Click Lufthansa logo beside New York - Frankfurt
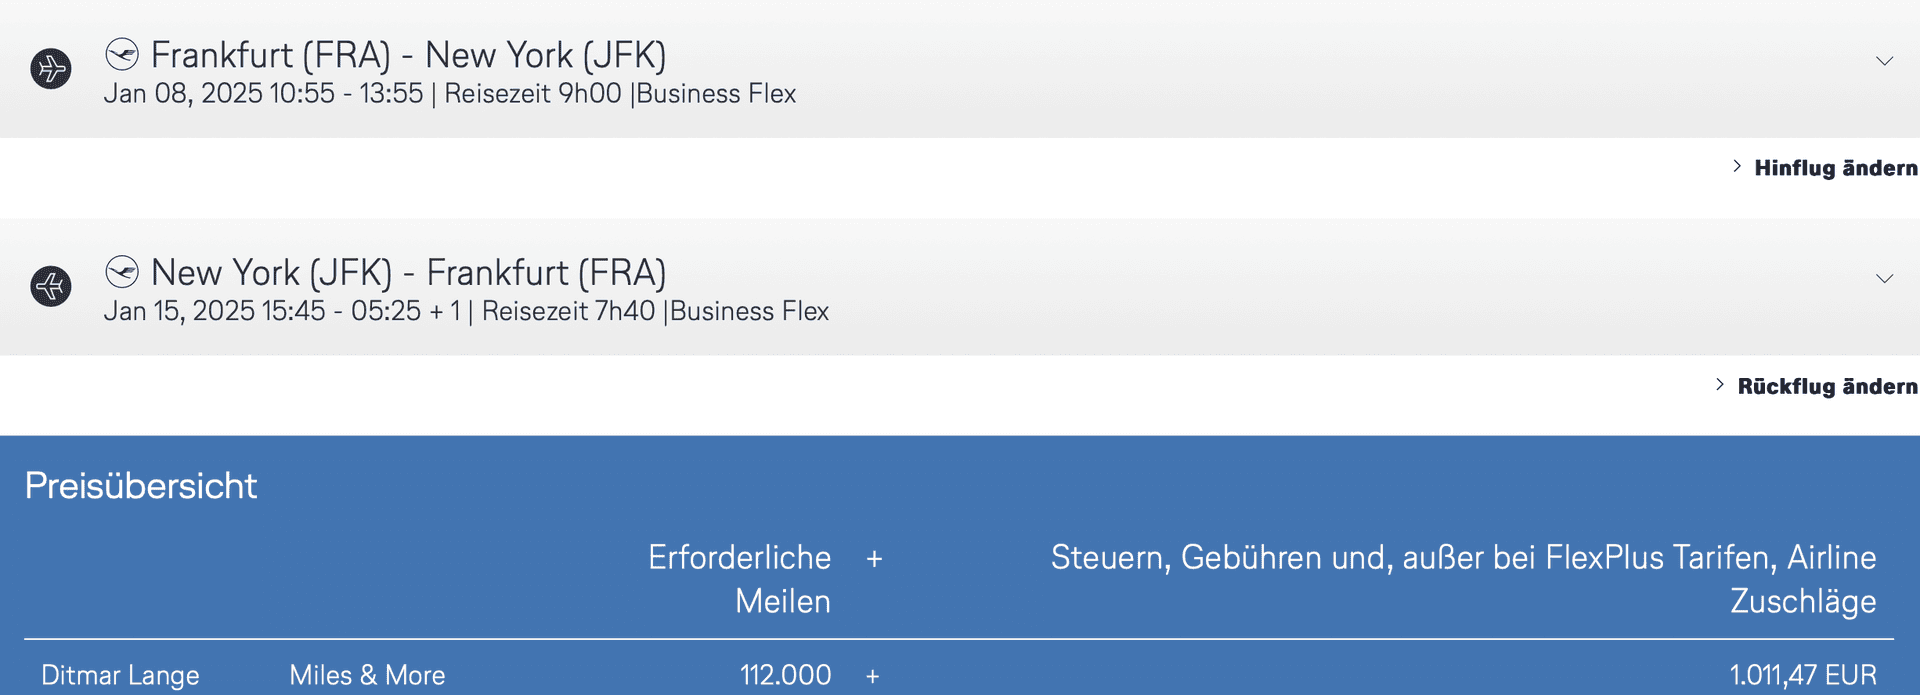Screen dimensions: 1920x695 (122, 272)
